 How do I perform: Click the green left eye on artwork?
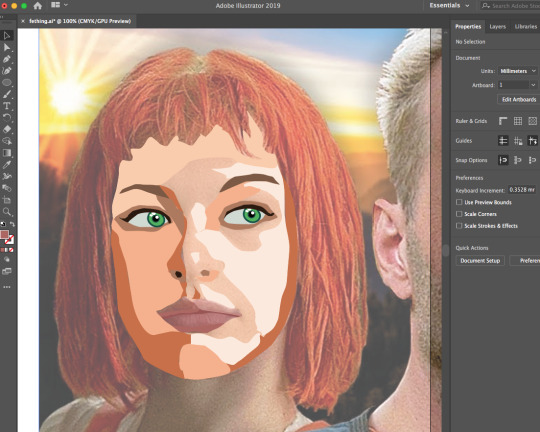(x=156, y=219)
